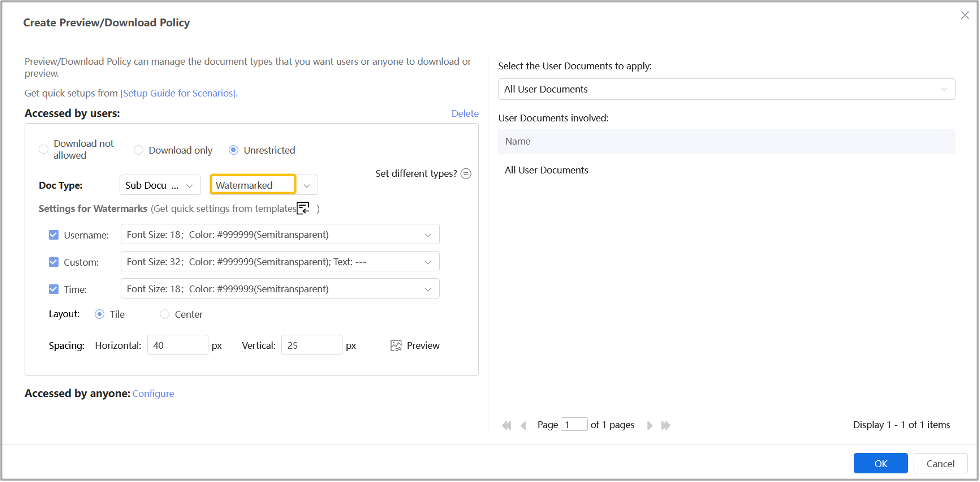The height and width of the screenshot is (482, 980).
Task: Disable the Custom watermark checkbox
Action: (x=54, y=262)
